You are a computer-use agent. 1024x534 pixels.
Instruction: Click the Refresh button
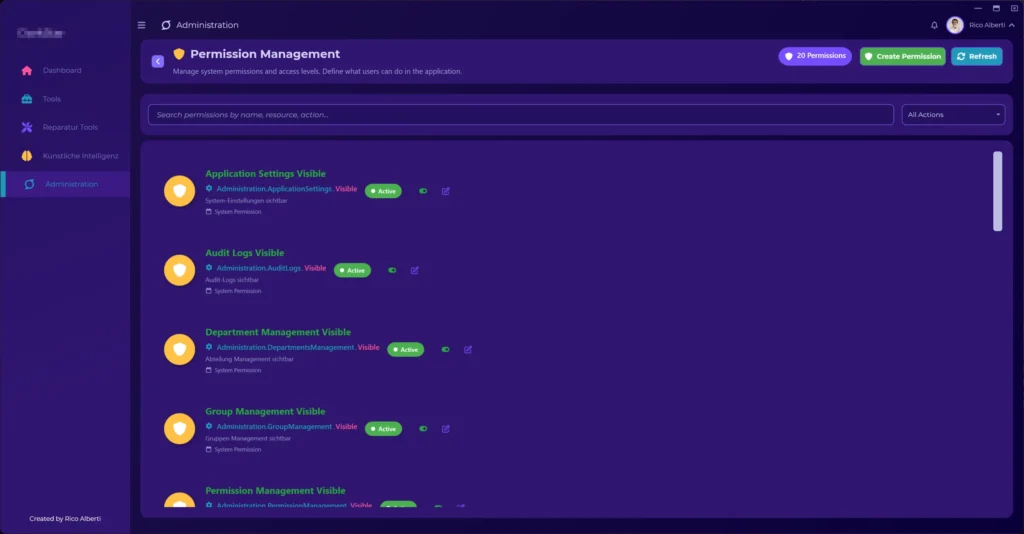coord(976,56)
